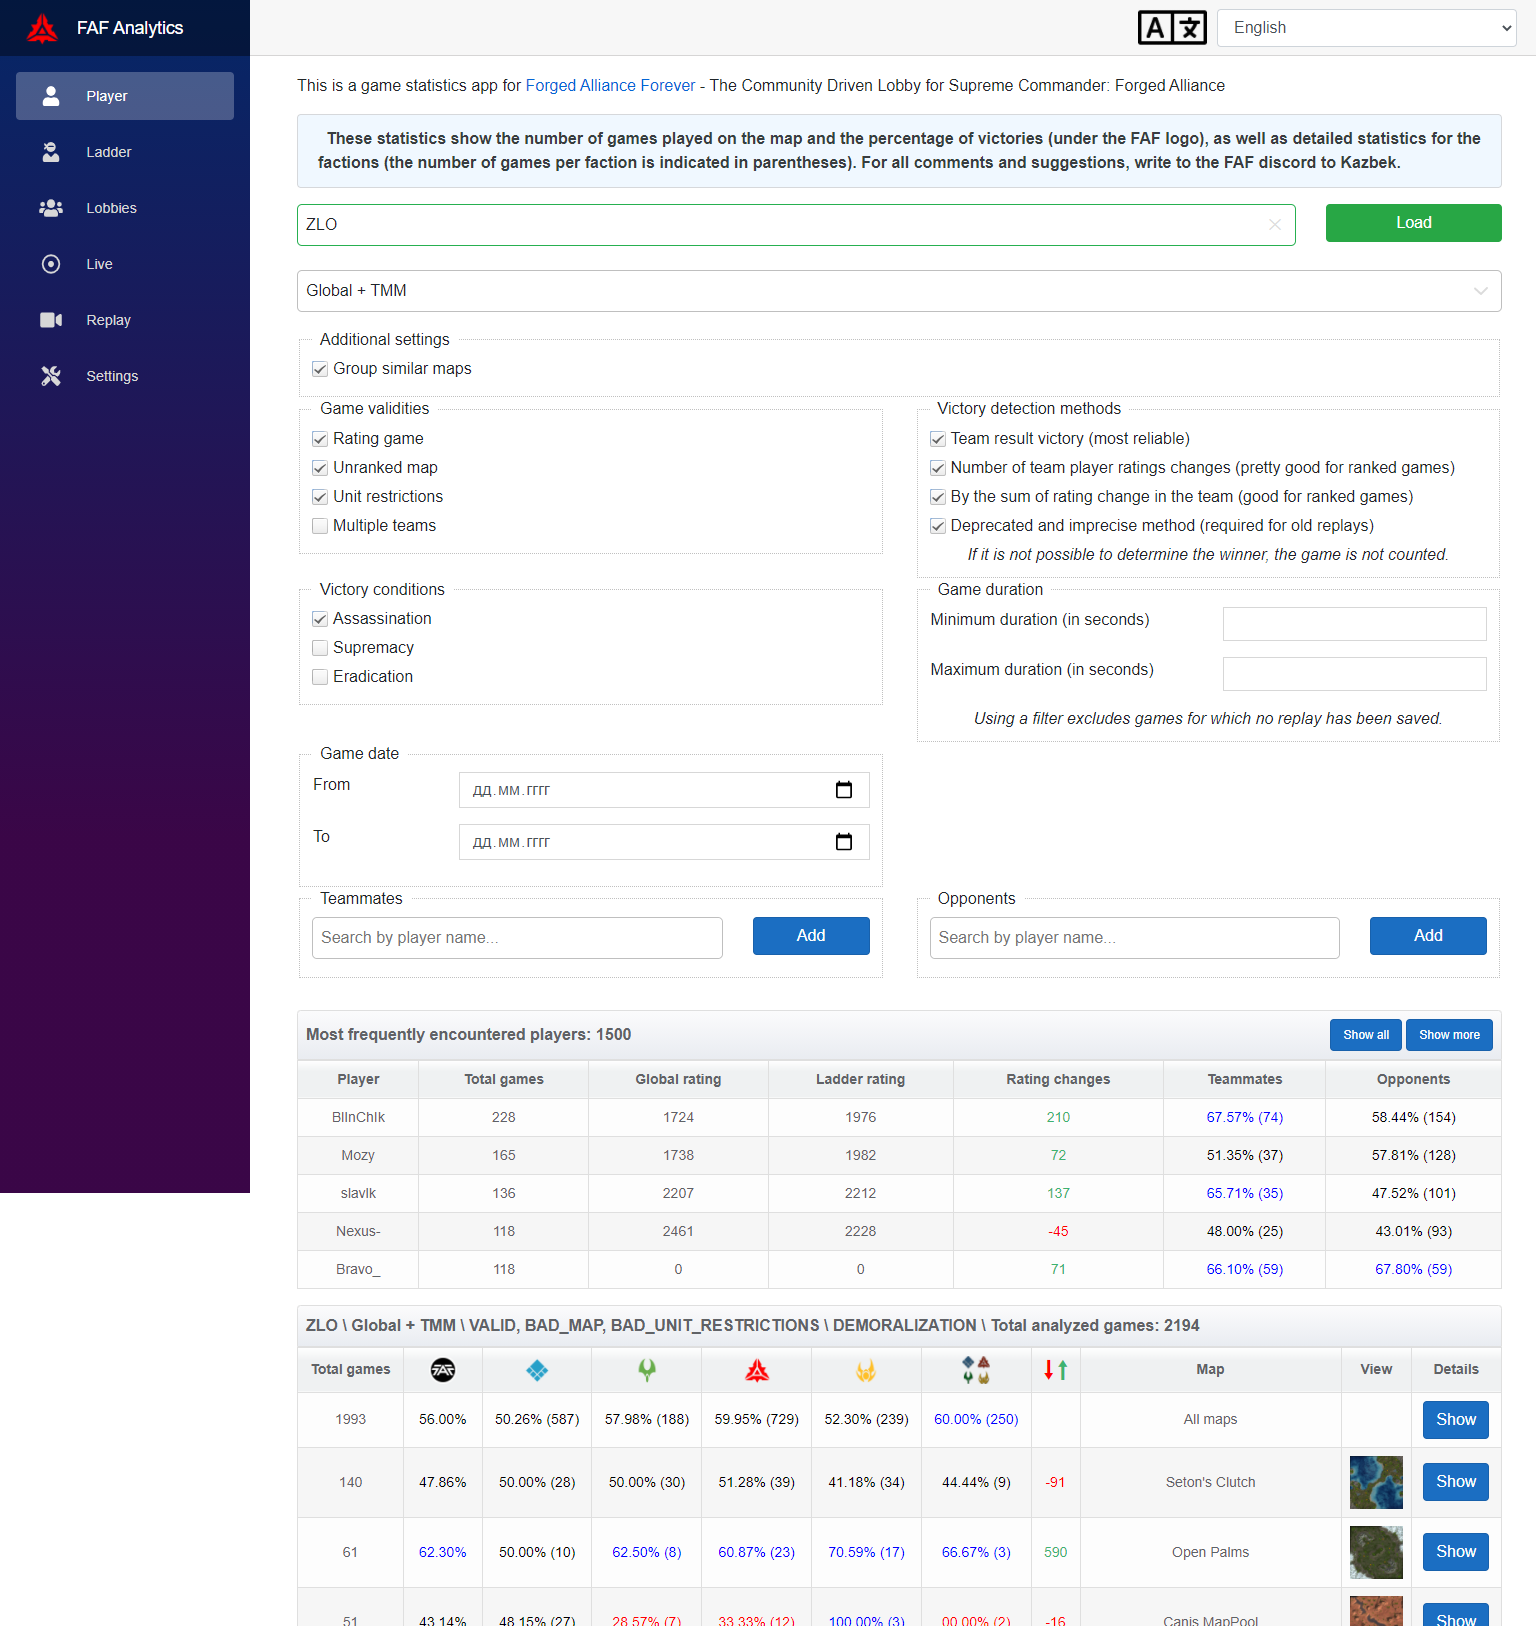This screenshot has width=1536, height=1626.
Task: Click the blue UEF faction column icon
Action: (537, 1370)
